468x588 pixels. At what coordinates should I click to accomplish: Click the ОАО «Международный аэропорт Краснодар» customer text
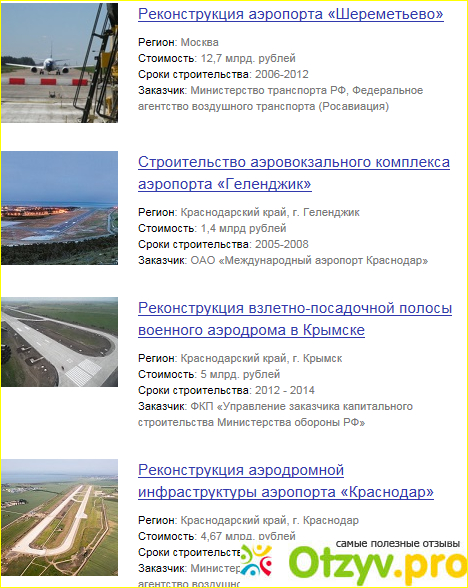[309, 260]
